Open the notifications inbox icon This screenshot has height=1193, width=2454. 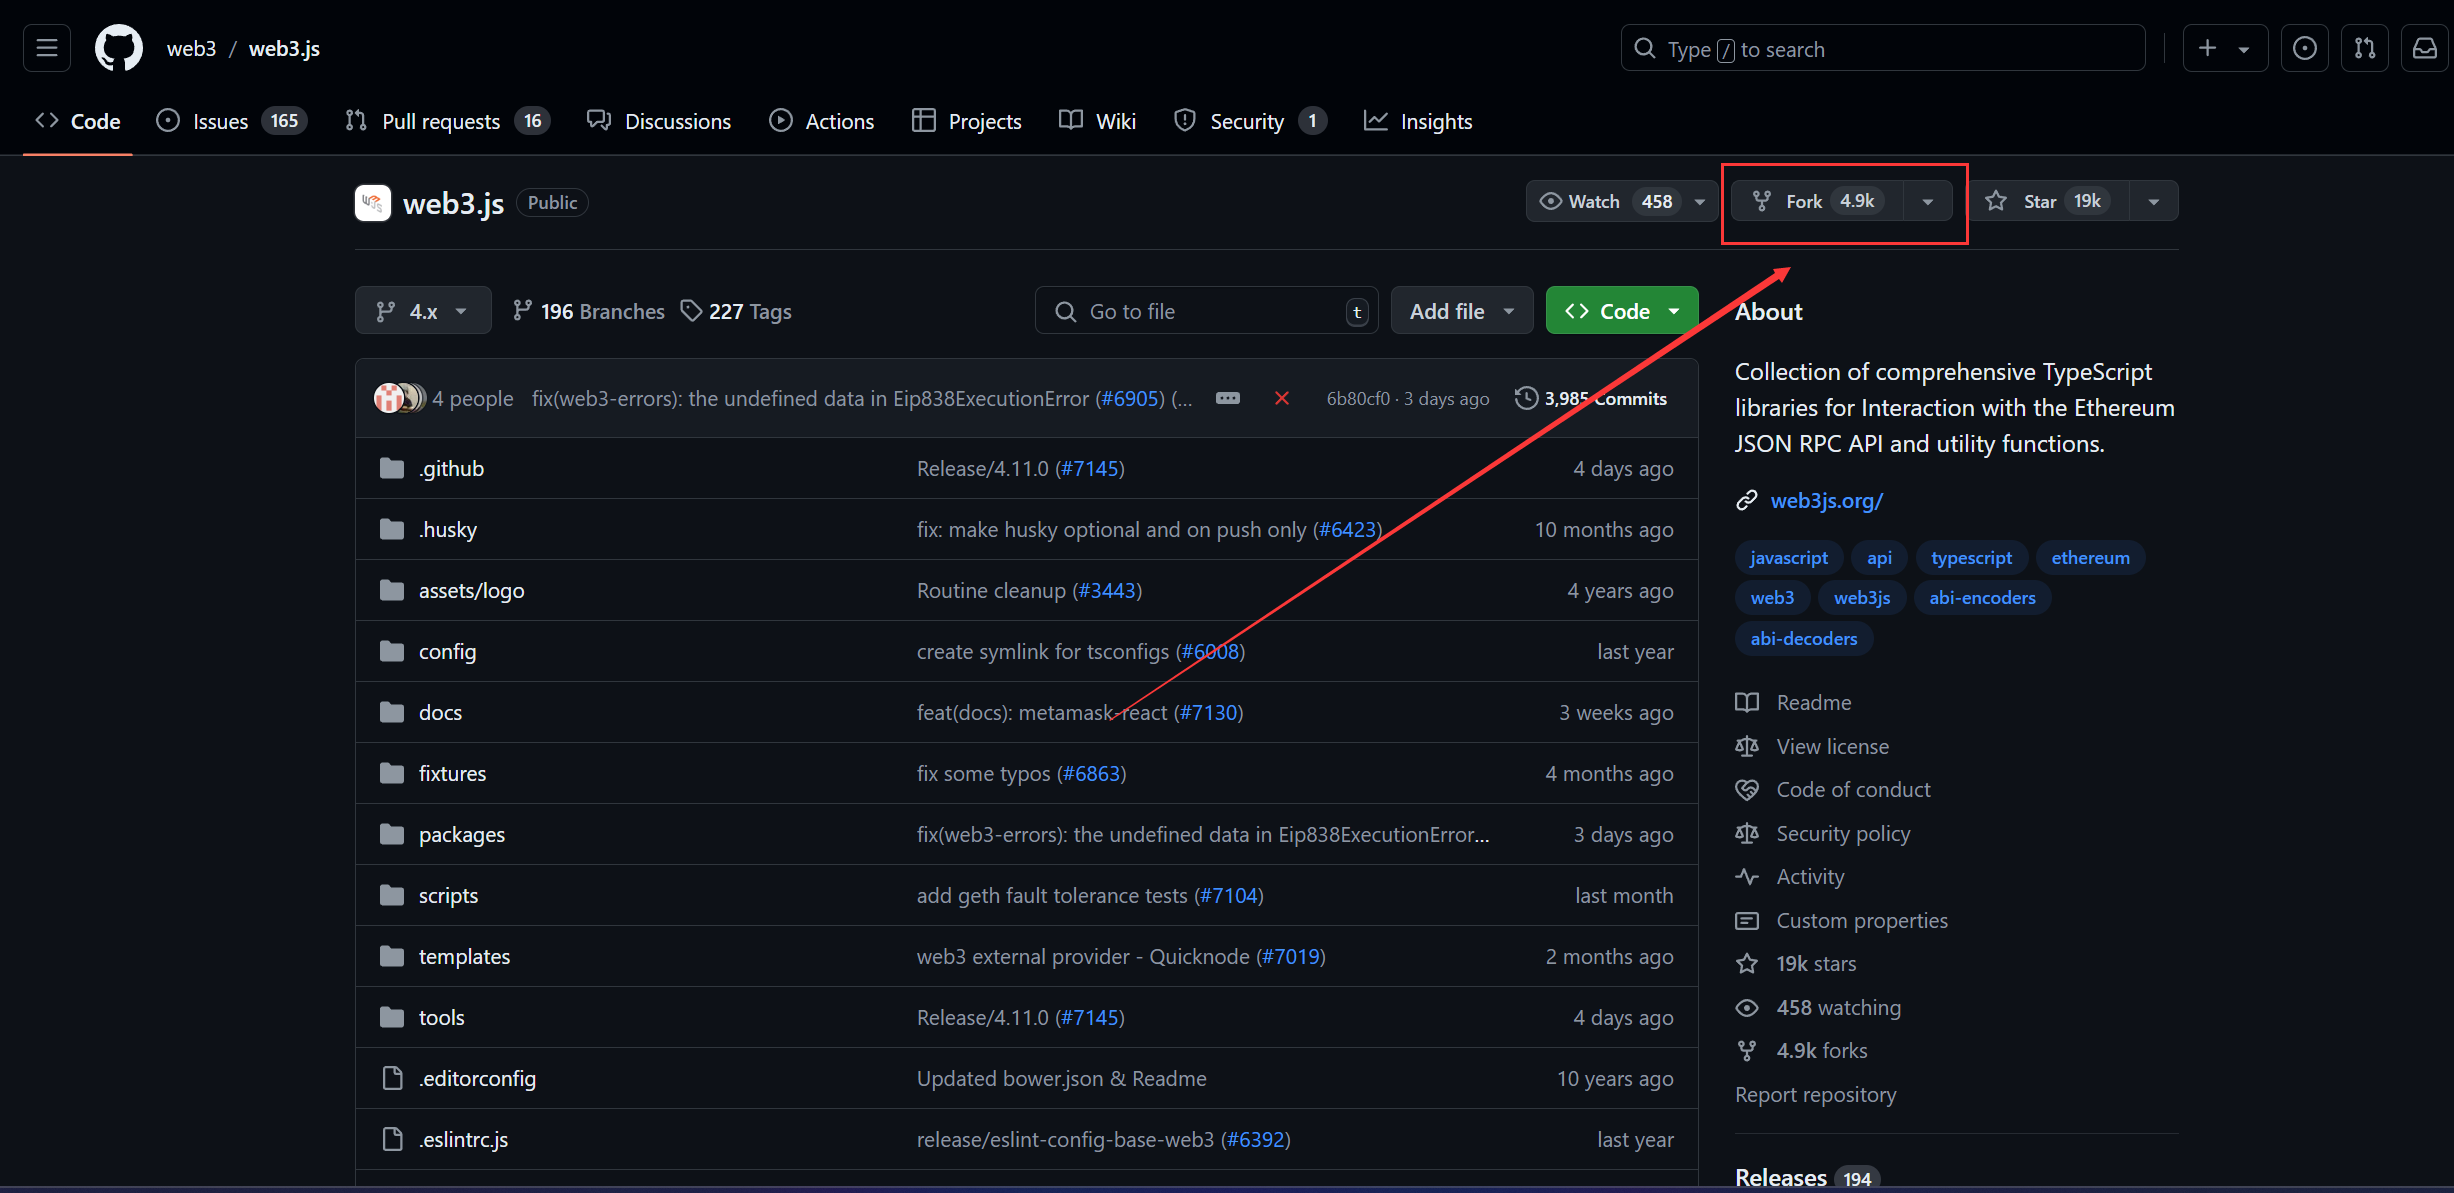[2424, 48]
